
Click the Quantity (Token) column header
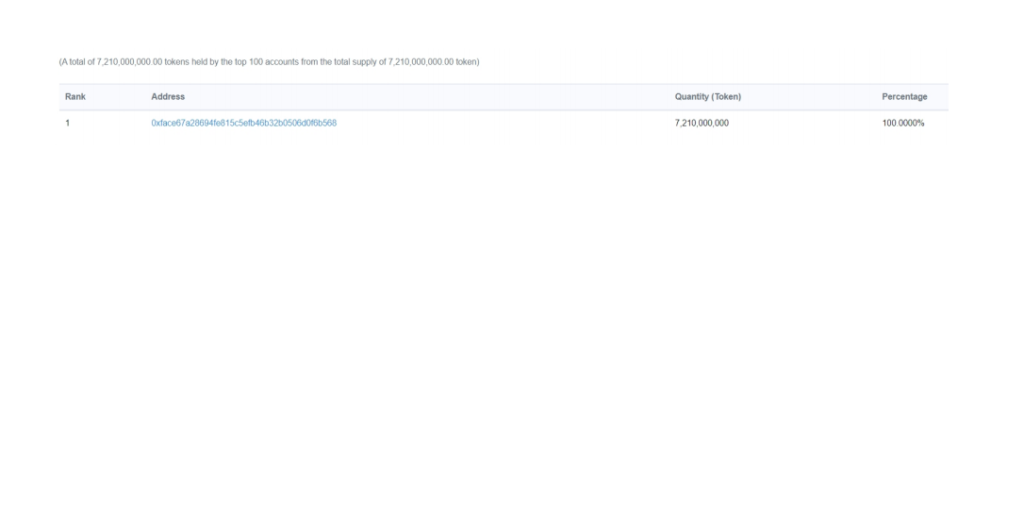[x=708, y=97]
